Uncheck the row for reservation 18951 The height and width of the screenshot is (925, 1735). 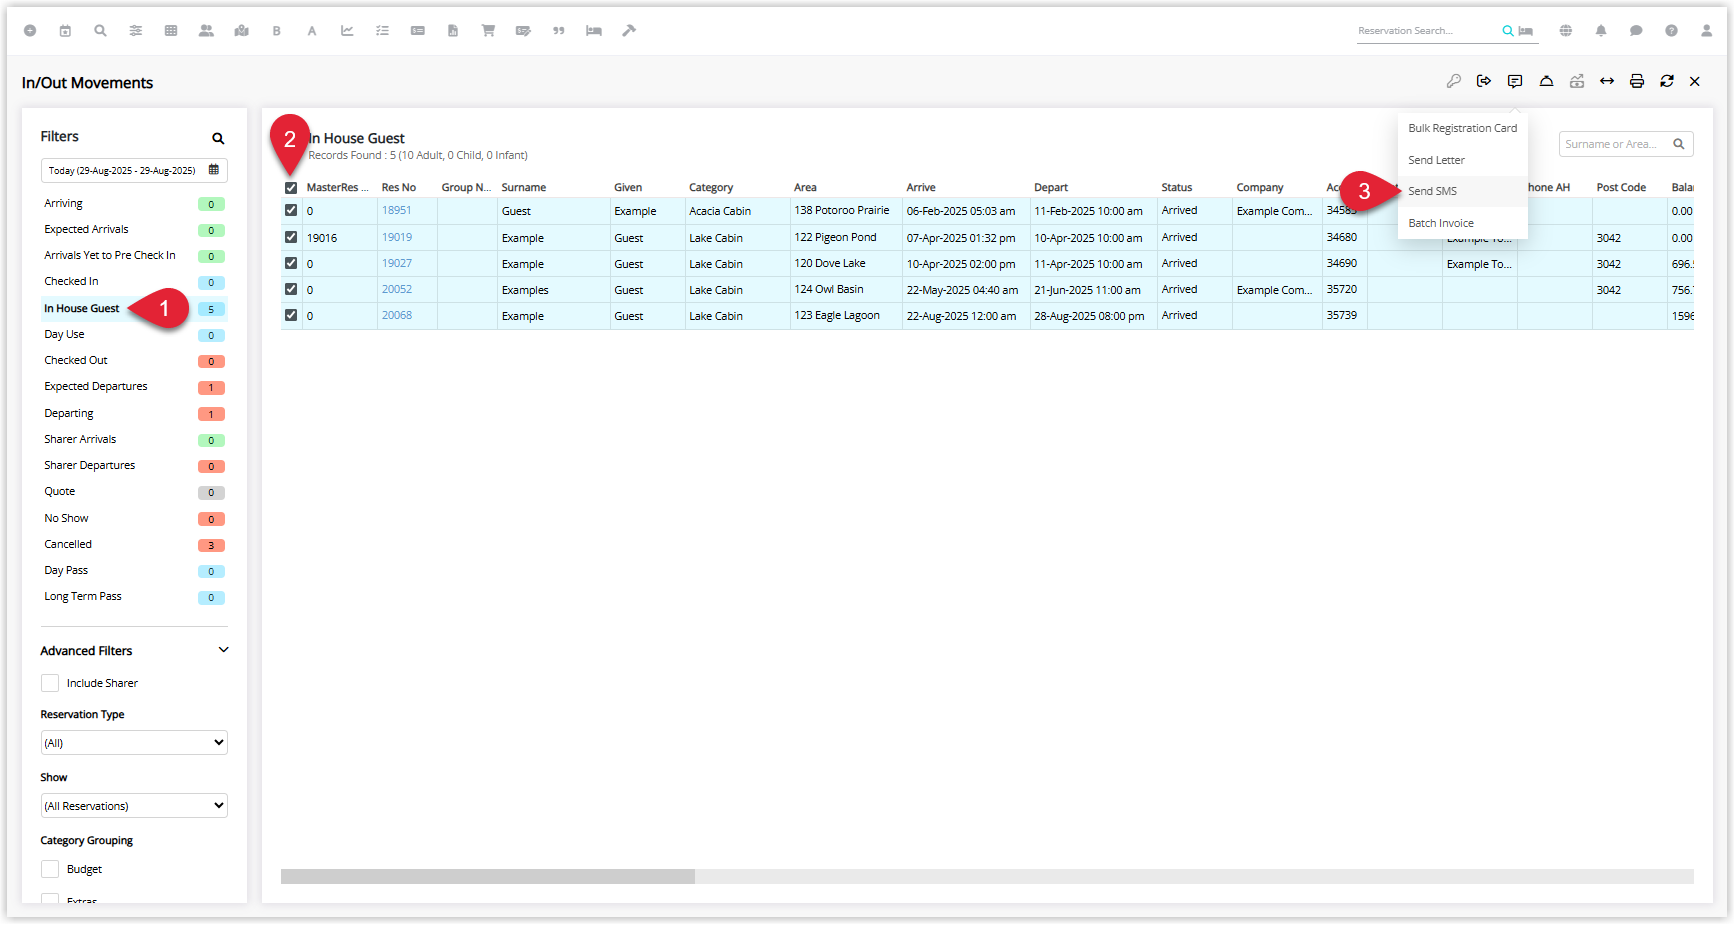click(291, 211)
